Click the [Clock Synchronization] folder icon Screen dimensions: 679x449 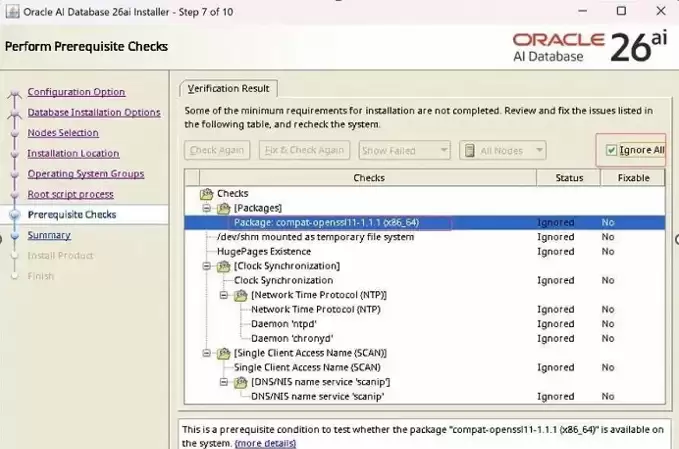223,266
